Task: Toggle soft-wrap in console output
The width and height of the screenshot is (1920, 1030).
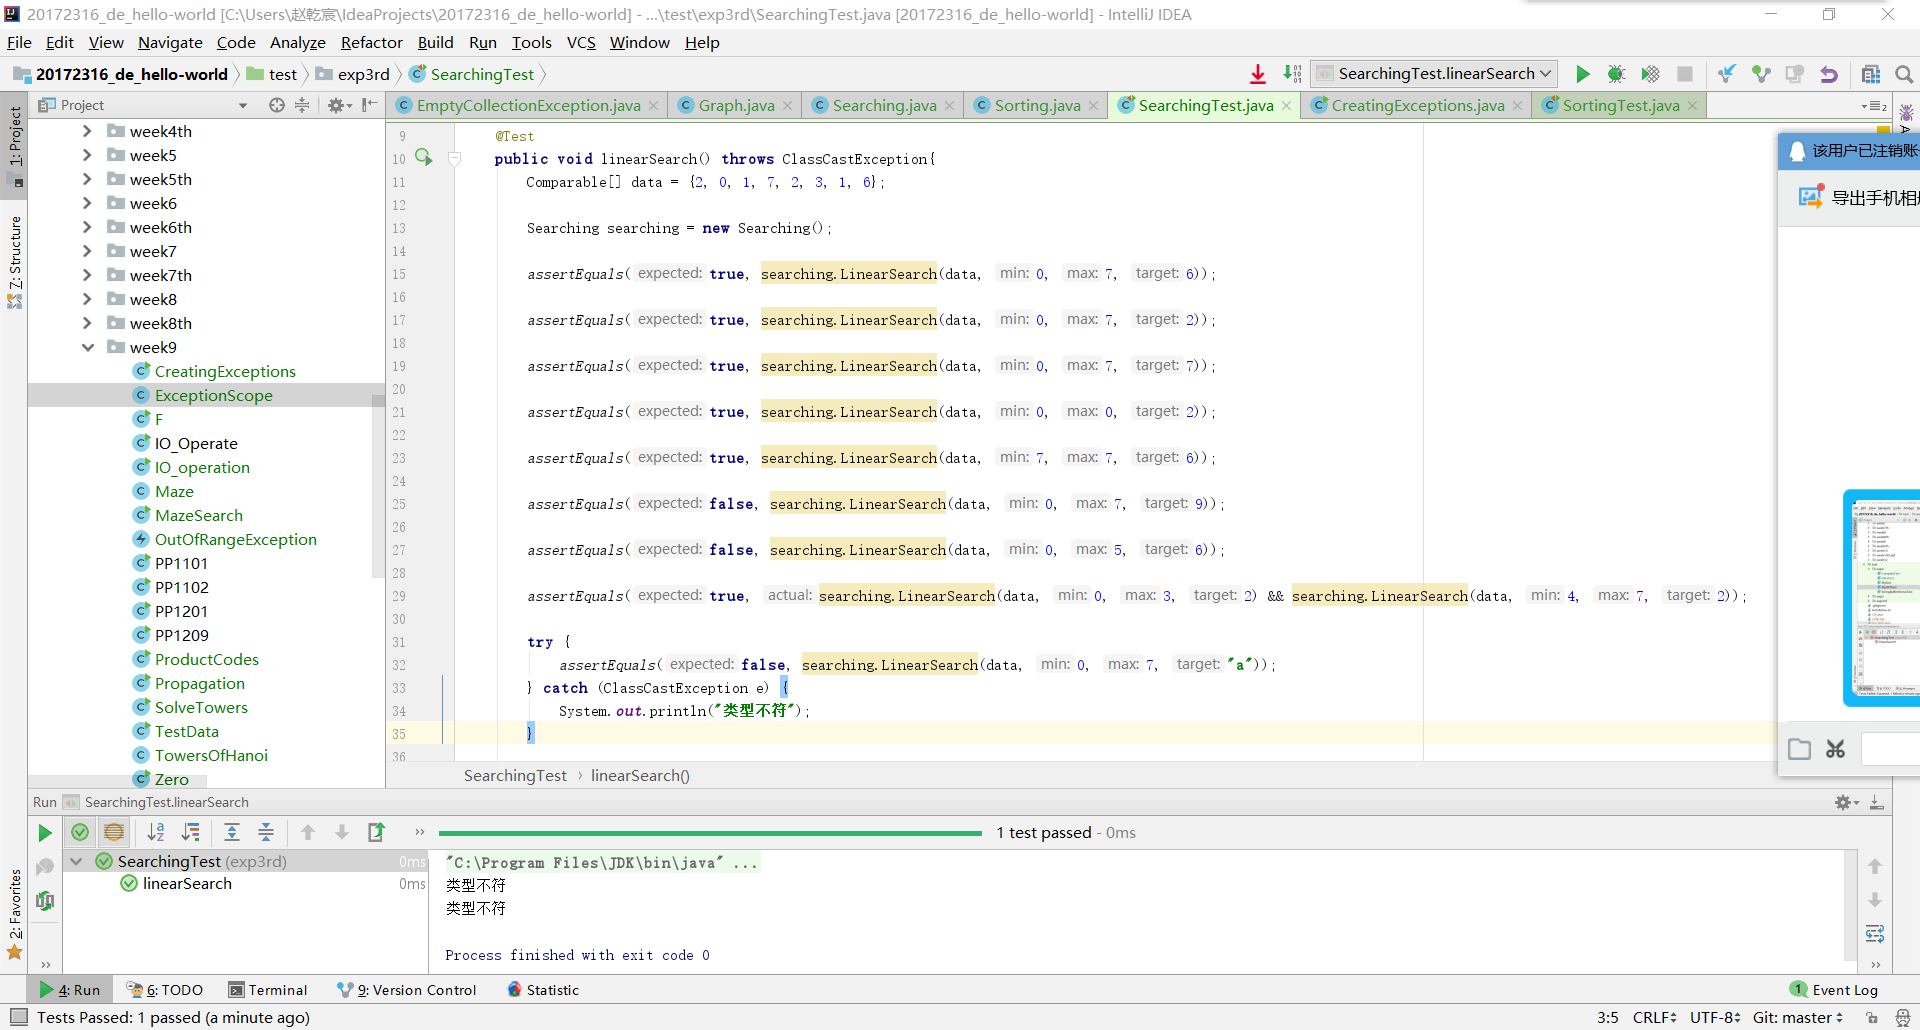Action: [x=1875, y=933]
